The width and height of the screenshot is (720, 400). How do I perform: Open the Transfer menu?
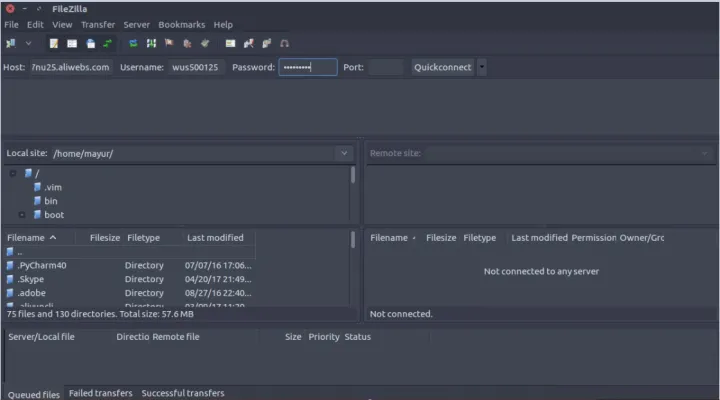98,25
